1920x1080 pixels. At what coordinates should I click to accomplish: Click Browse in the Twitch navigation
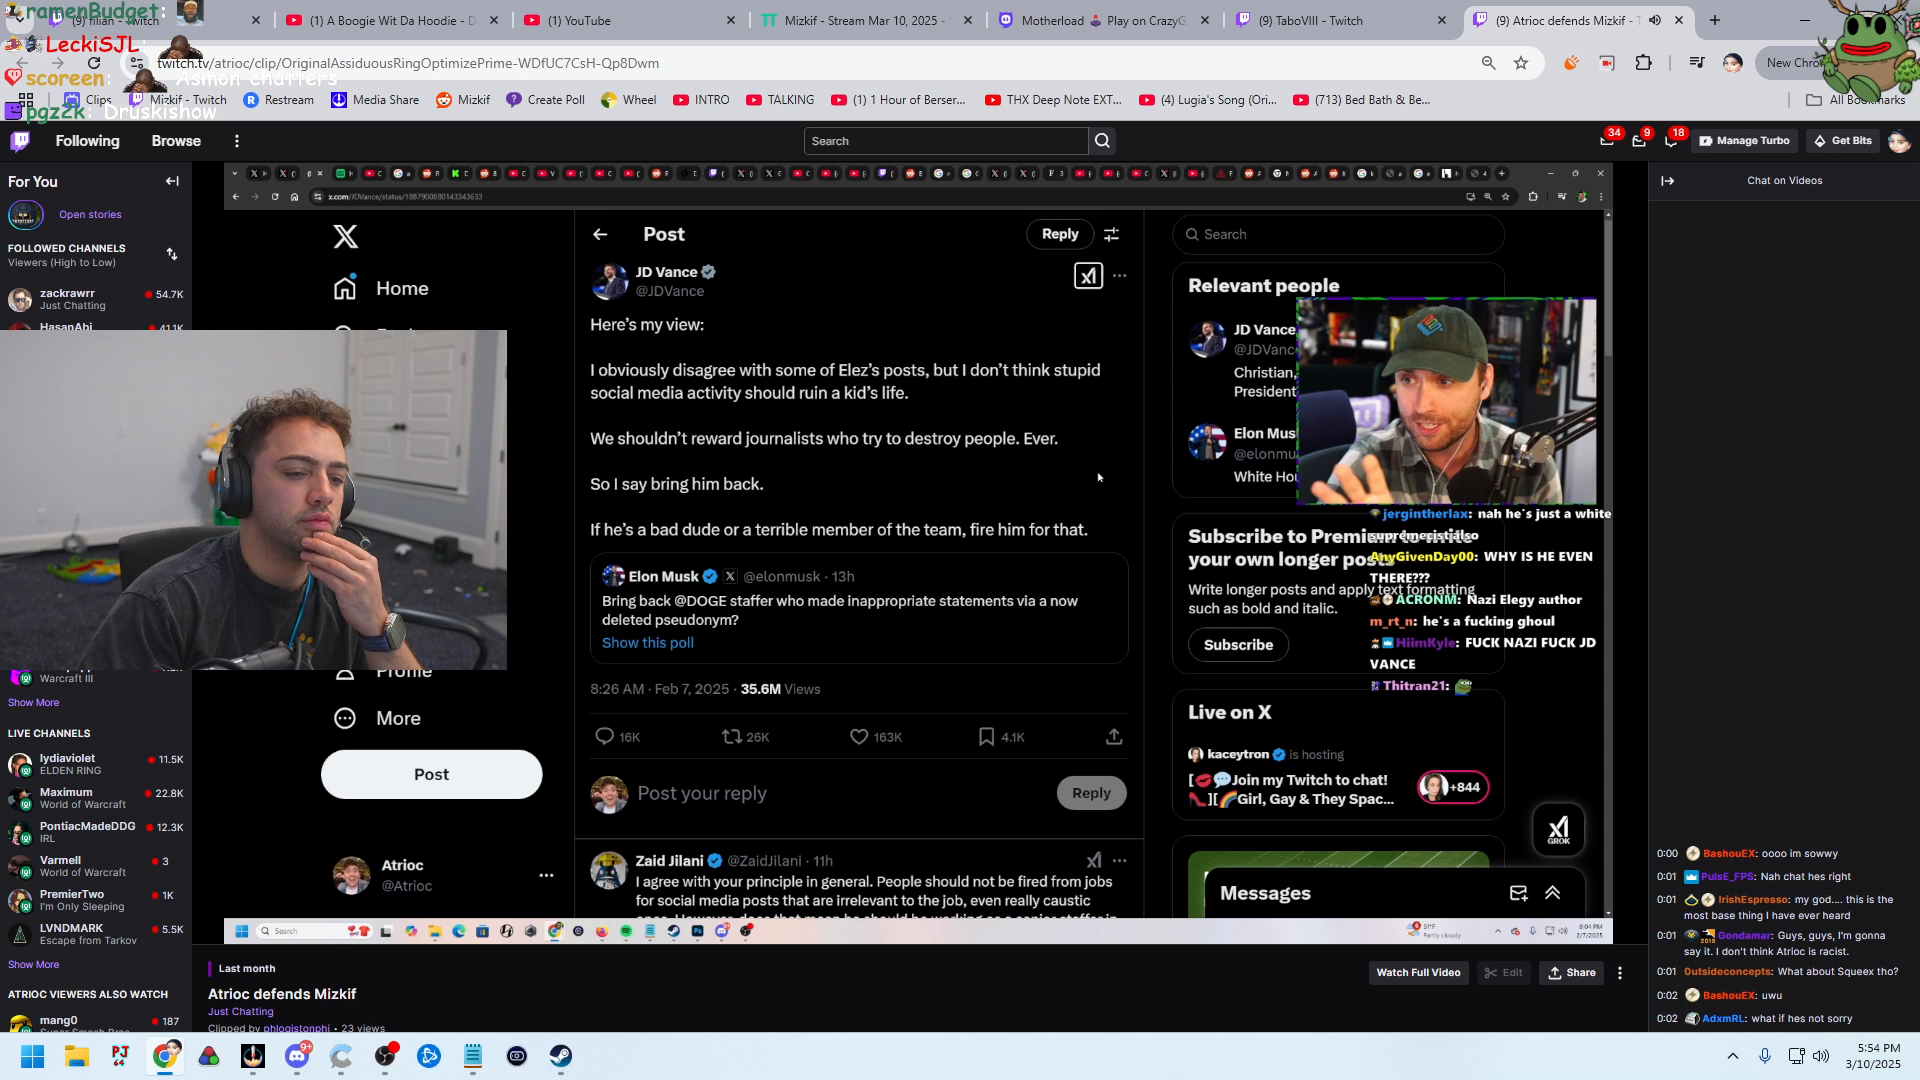tap(176, 141)
